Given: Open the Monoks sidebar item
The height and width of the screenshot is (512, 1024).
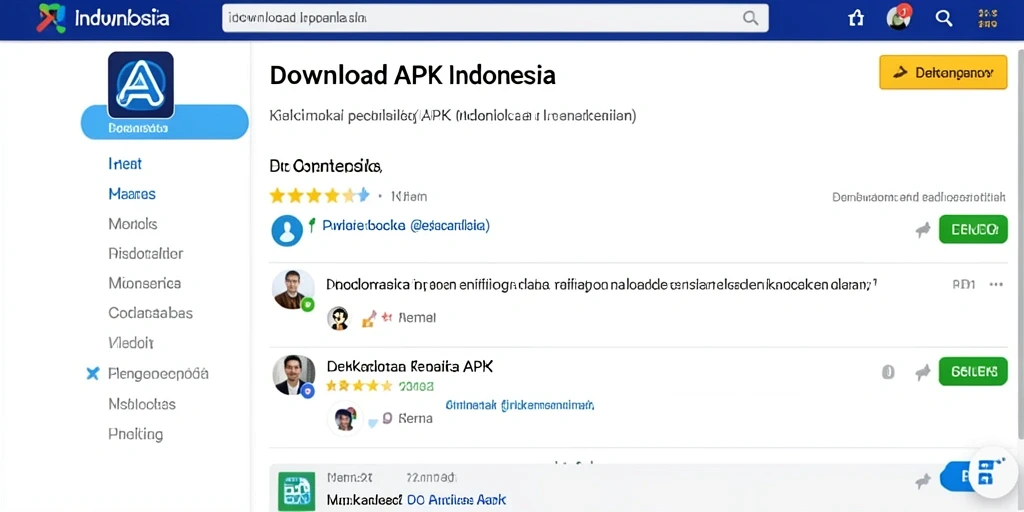Looking at the screenshot, I should [x=133, y=223].
